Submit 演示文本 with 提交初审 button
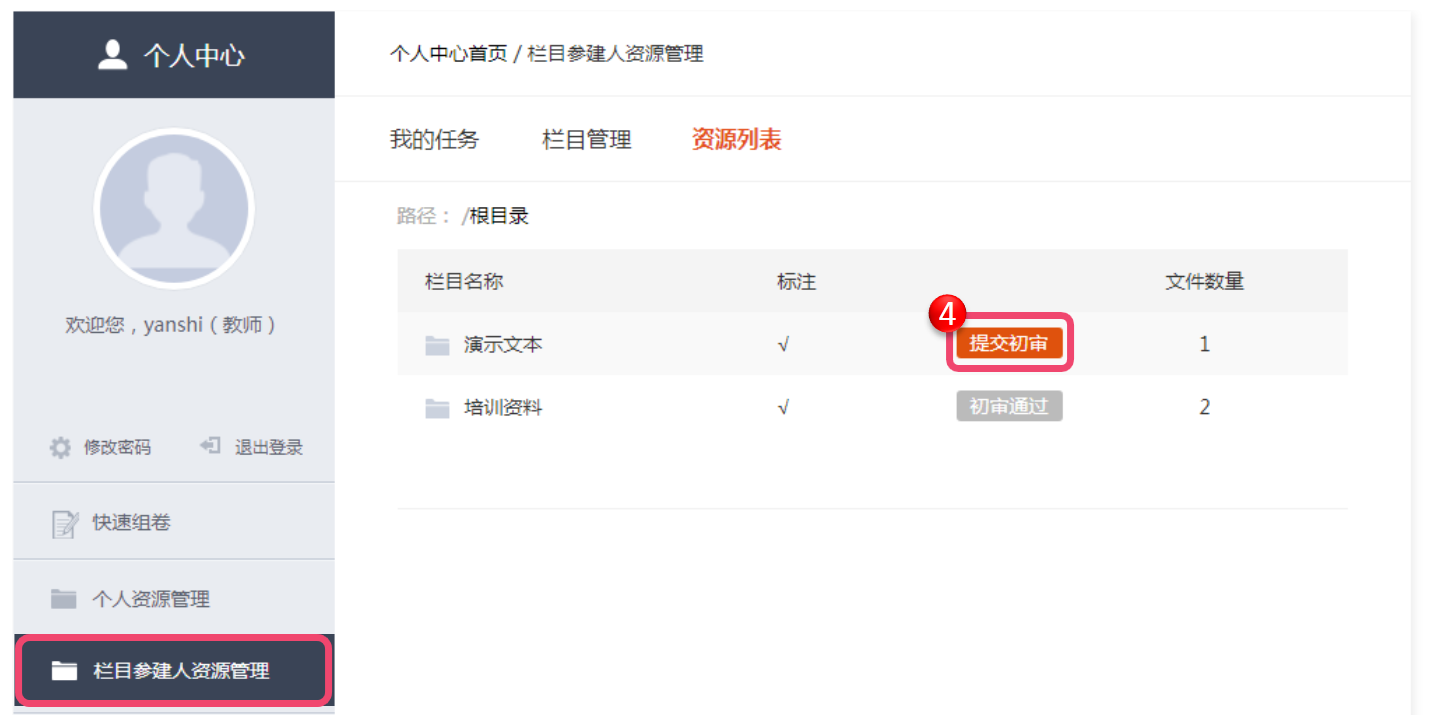 click(1009, 343)
